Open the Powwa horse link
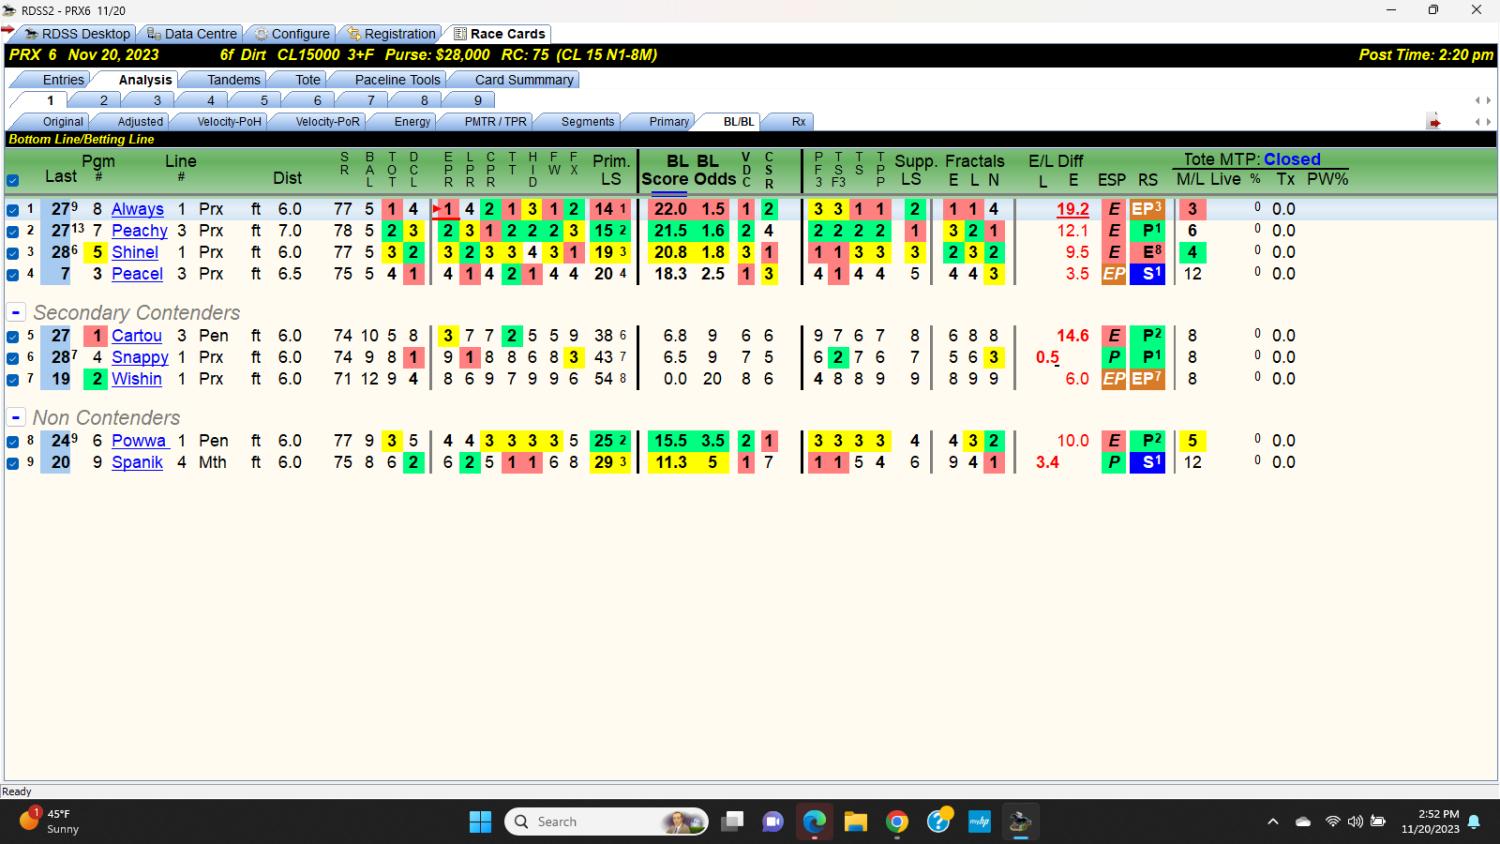 point(139,441)
